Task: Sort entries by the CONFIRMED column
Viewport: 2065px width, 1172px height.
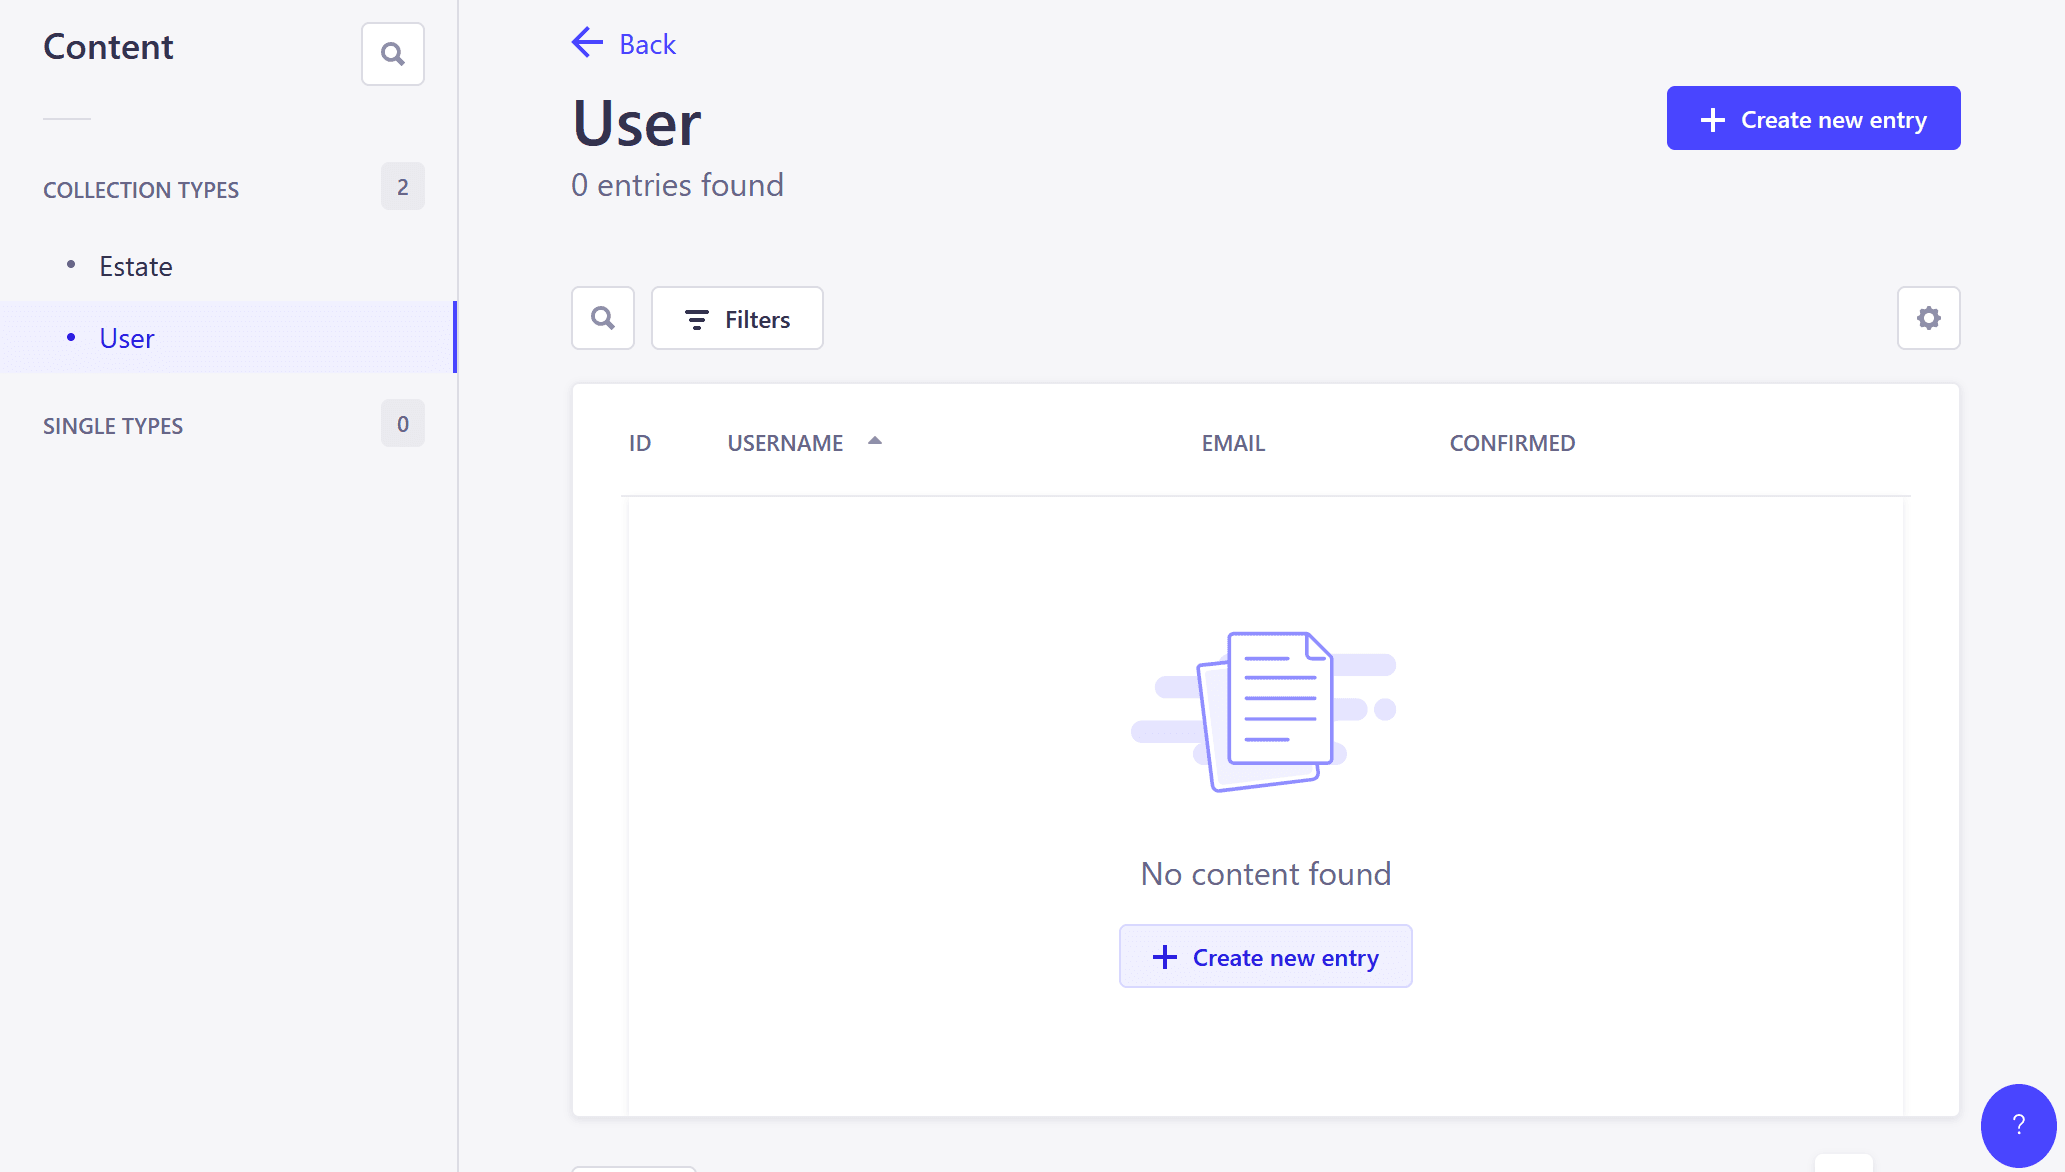Action: pos(1512,442)
